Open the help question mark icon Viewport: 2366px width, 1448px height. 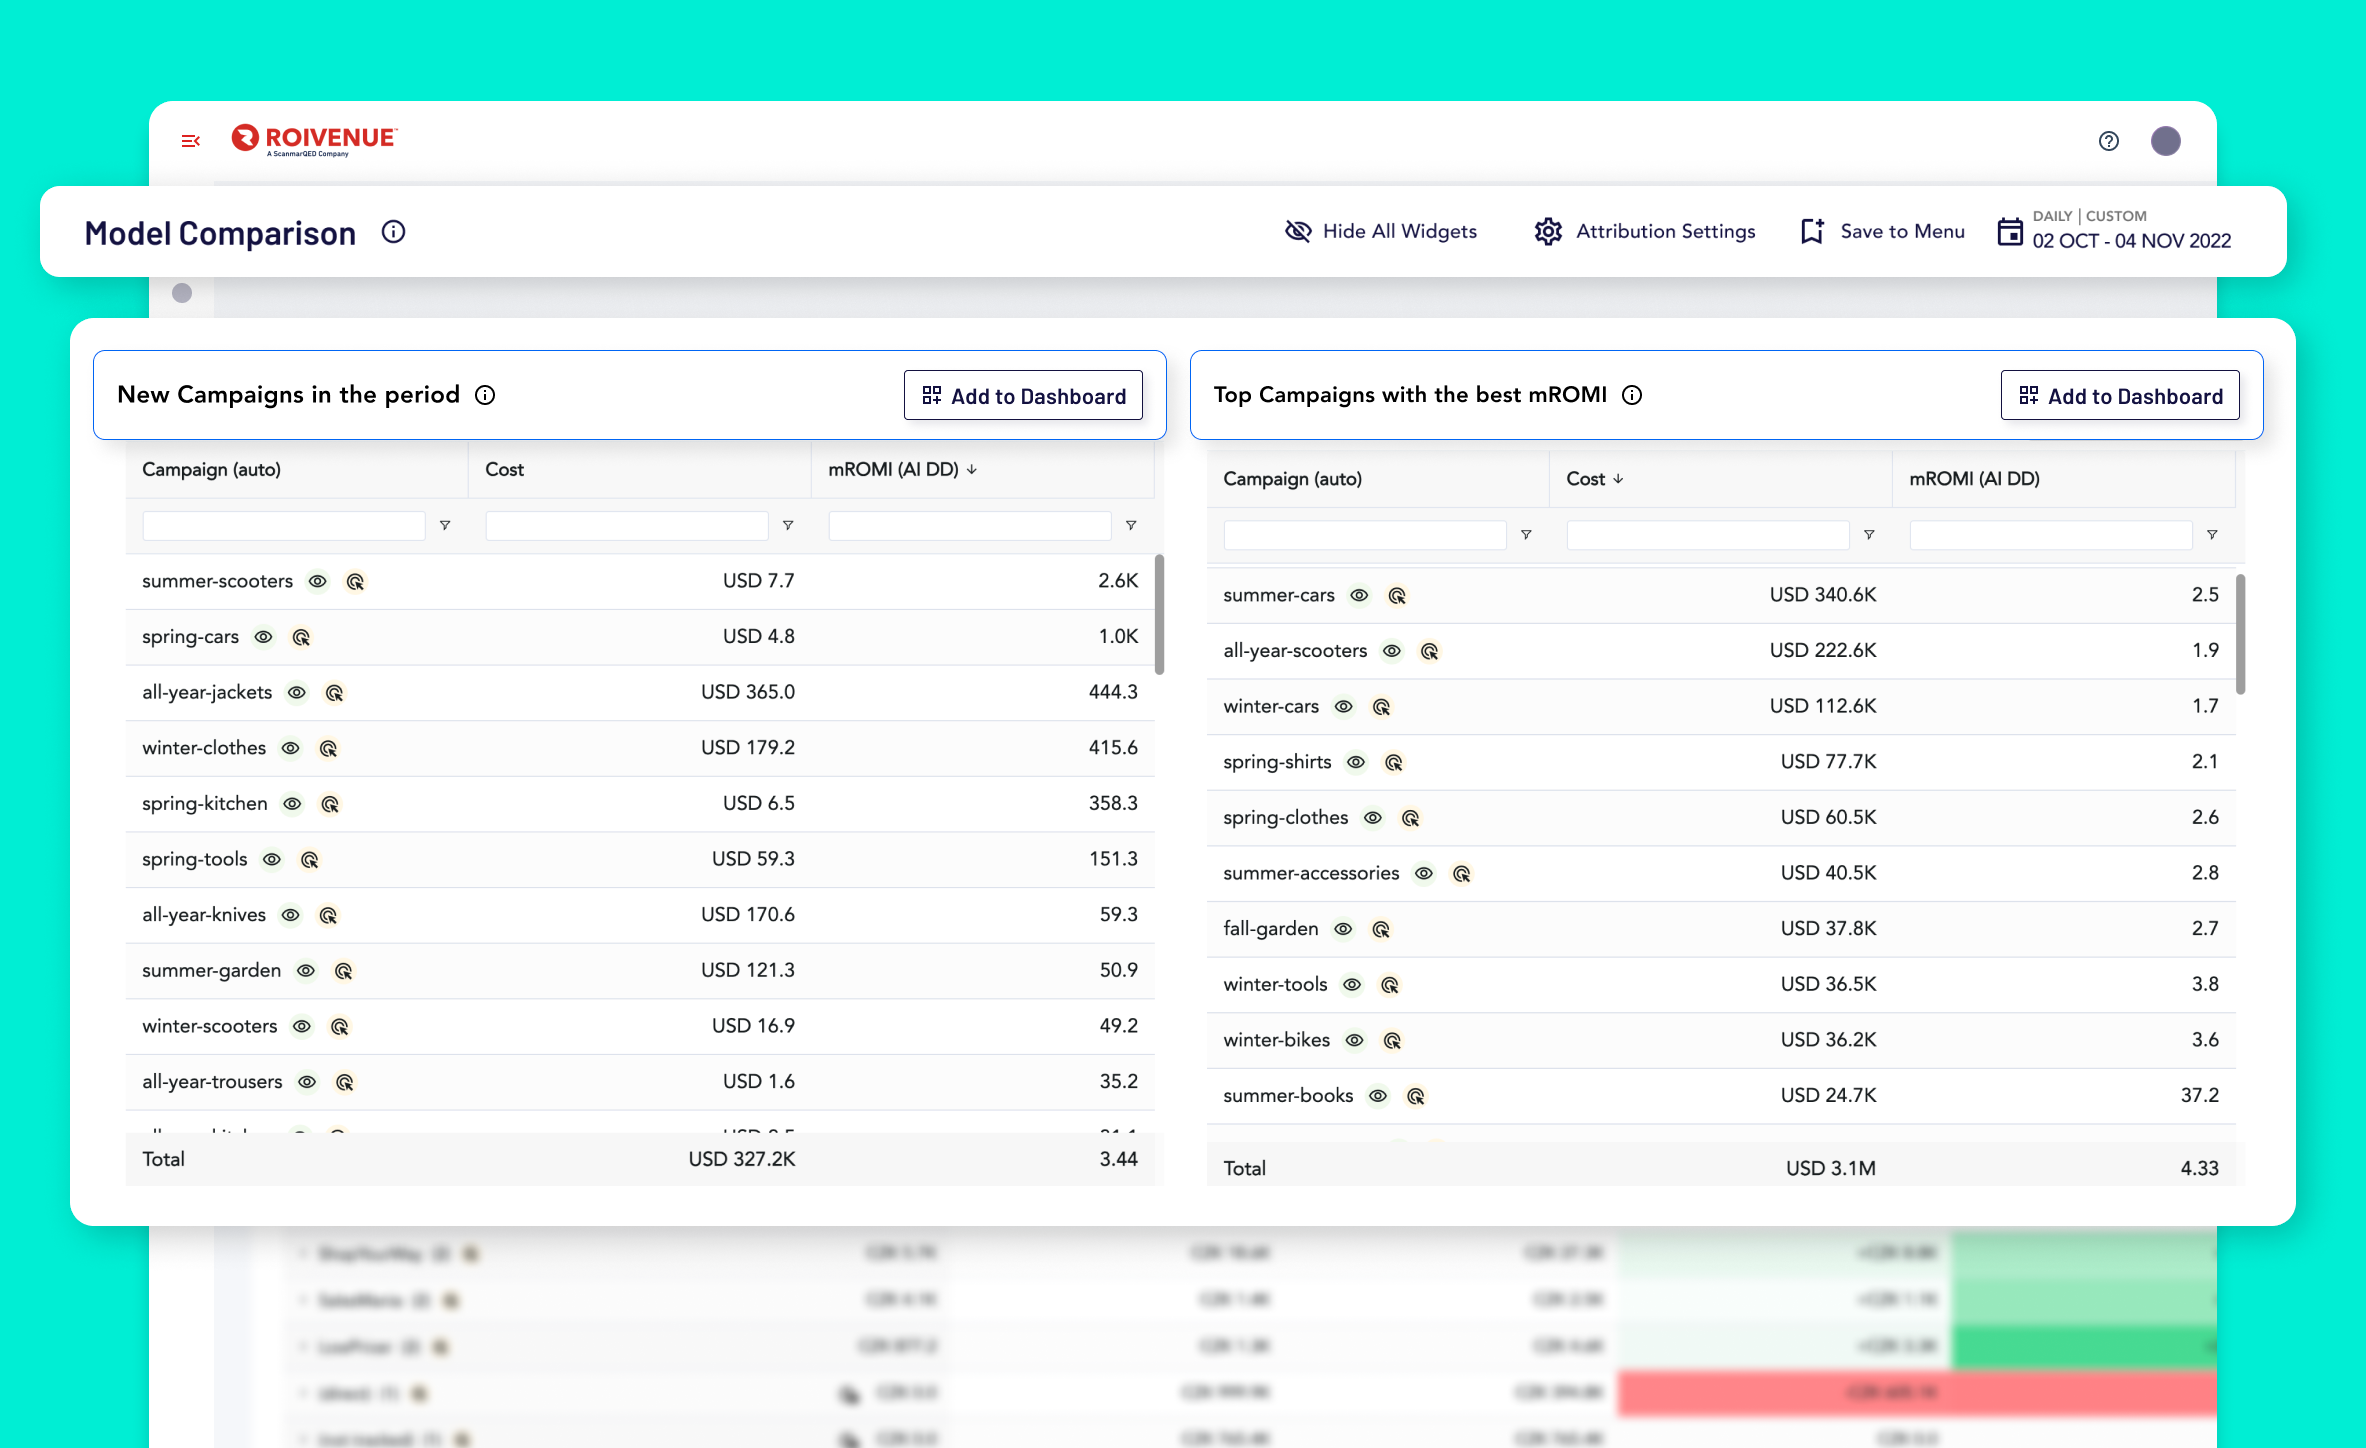coord(2109,141)
